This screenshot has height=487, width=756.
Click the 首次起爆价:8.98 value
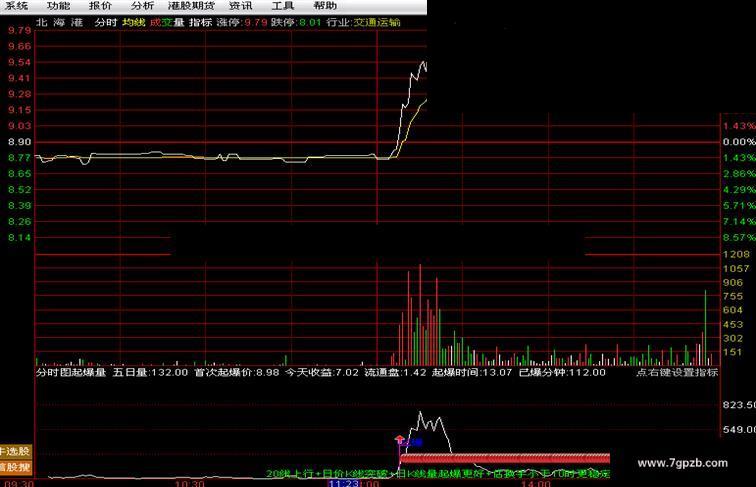(237, 372)
